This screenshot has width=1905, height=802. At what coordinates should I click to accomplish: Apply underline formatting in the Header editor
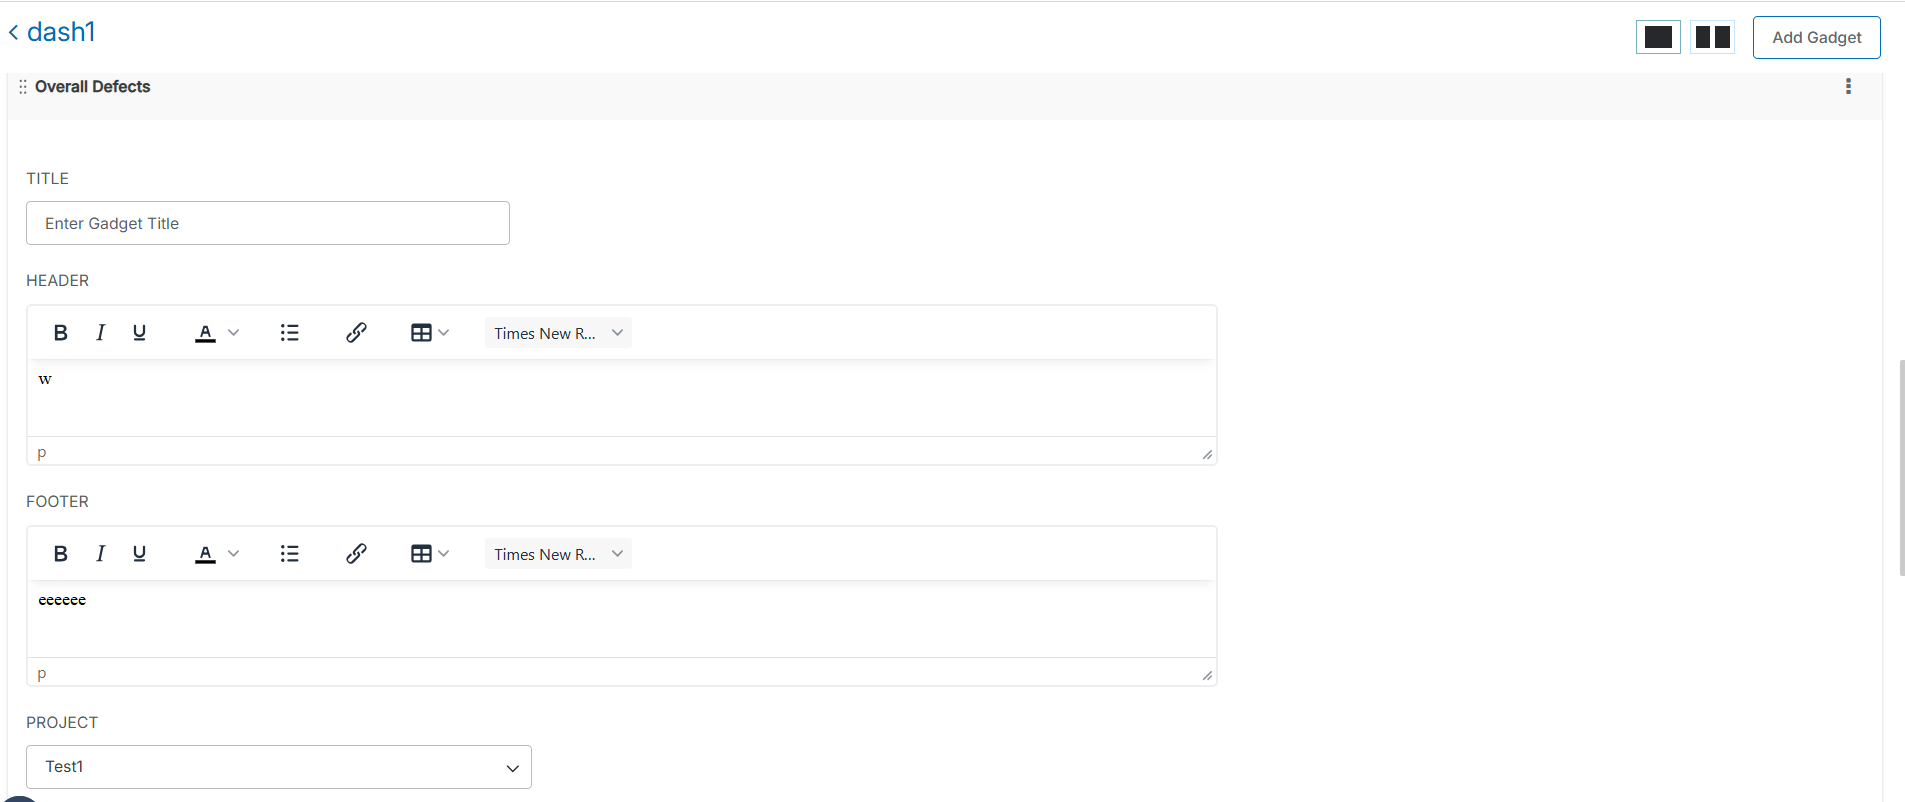pyautogui.click(x=138, y=332)
